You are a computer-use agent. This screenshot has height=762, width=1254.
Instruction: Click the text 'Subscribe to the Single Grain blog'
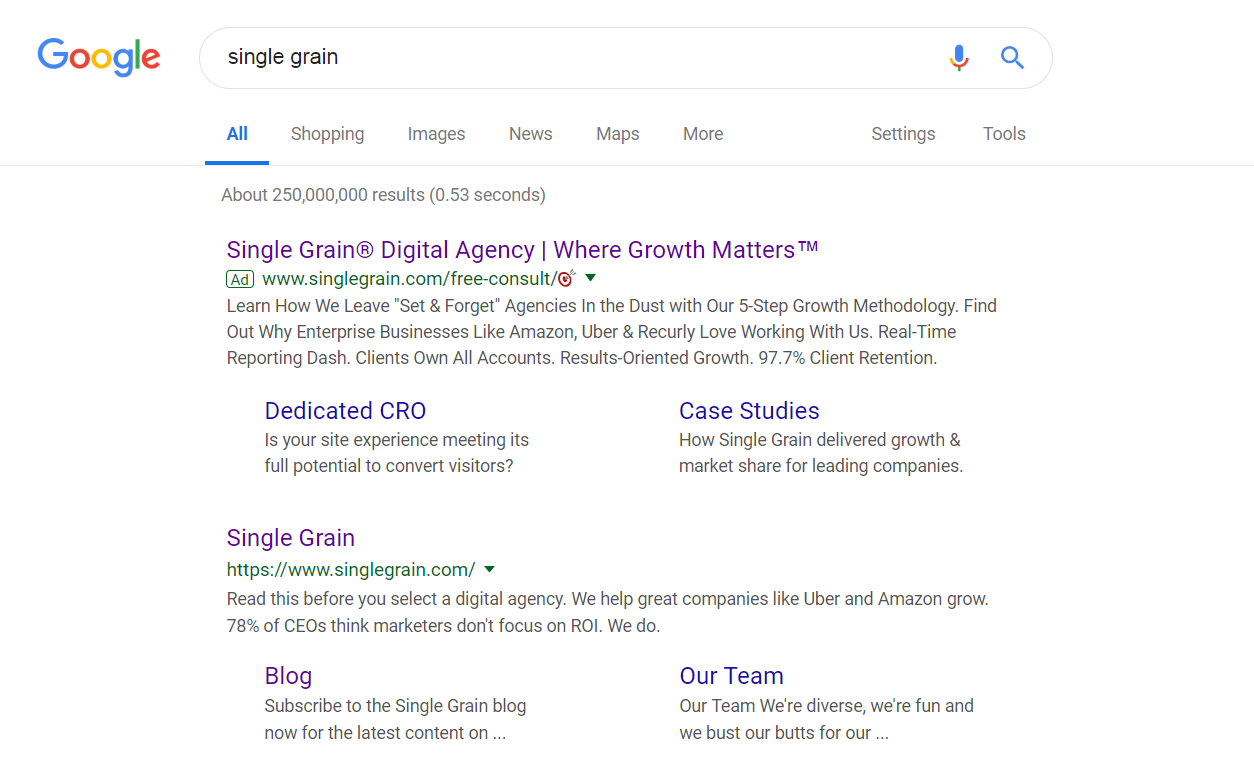coord(395,706)
